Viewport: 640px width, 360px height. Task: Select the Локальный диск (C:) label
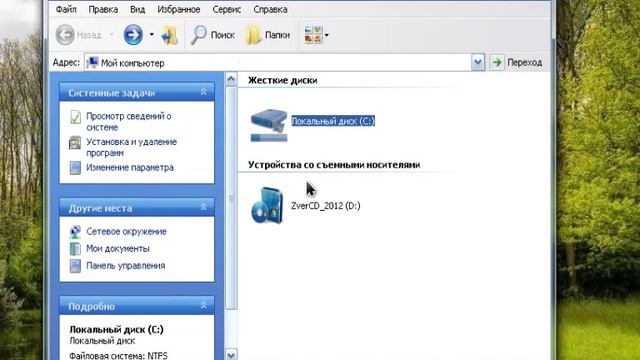click(333, 121)
